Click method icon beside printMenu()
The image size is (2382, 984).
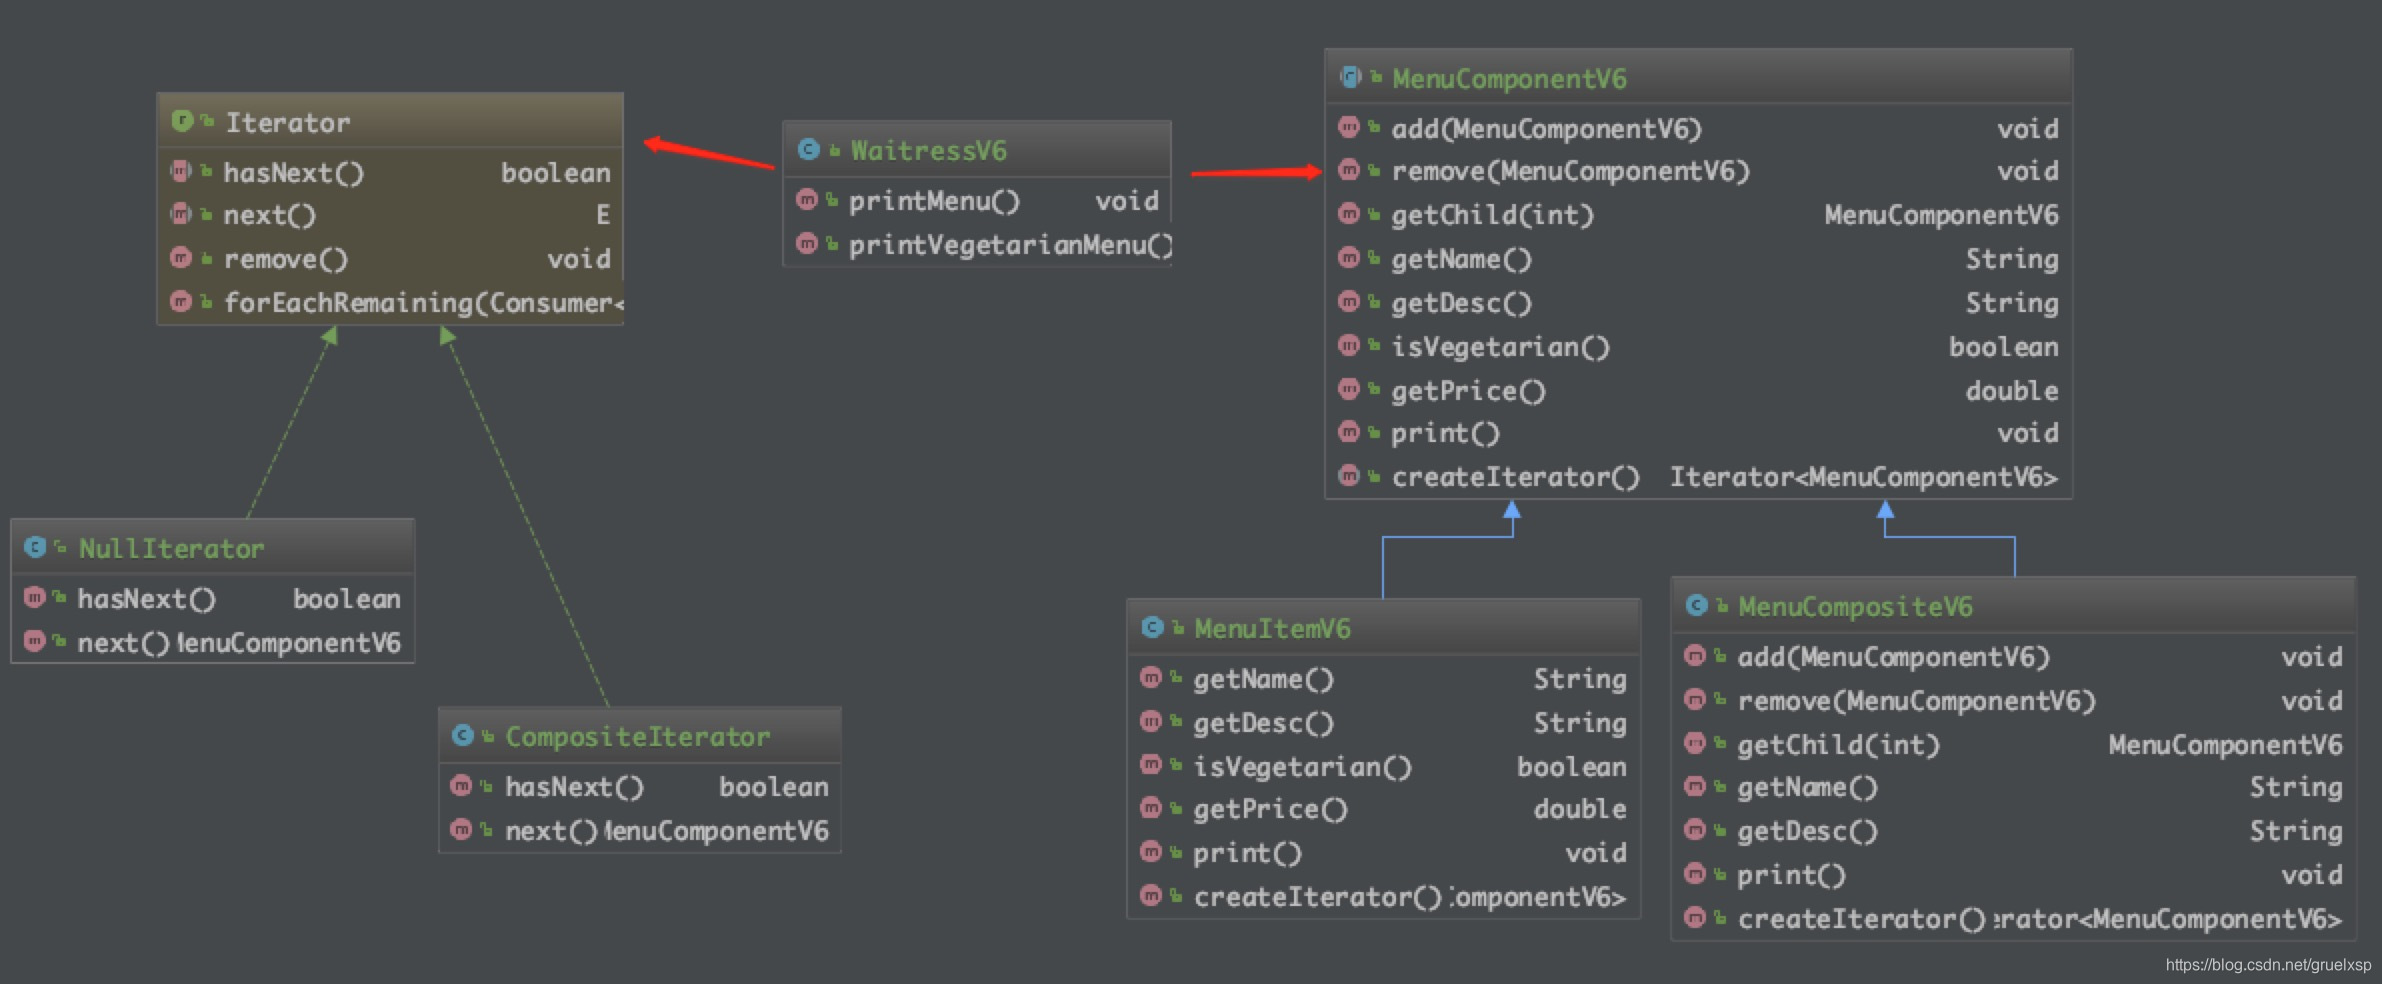click(807, 200)
